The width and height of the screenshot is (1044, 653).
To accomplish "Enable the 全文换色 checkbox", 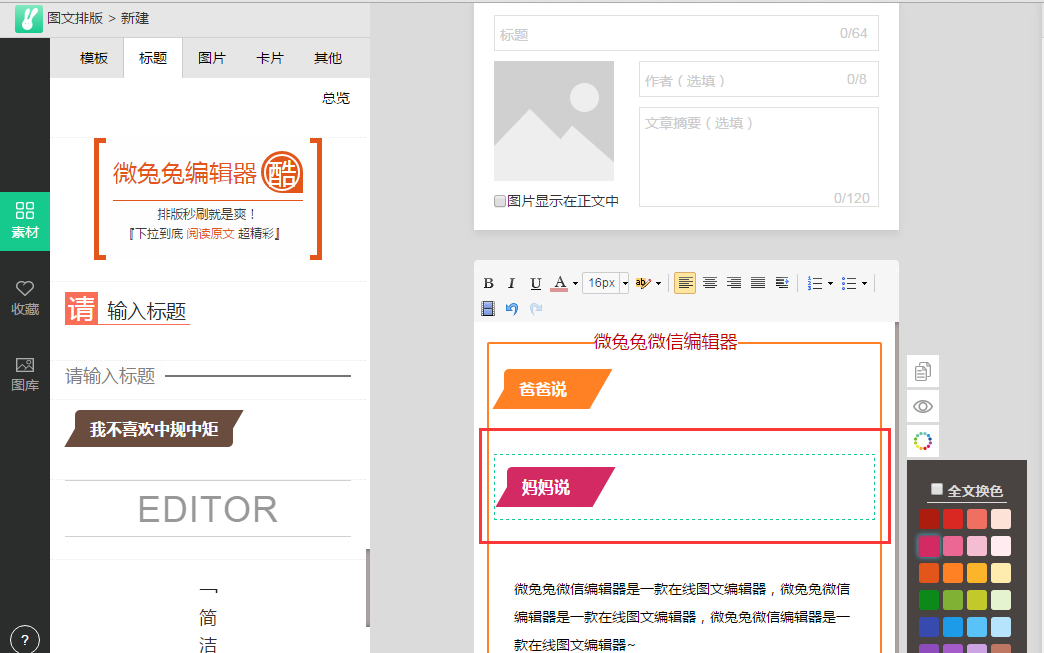I will point(938,489).
